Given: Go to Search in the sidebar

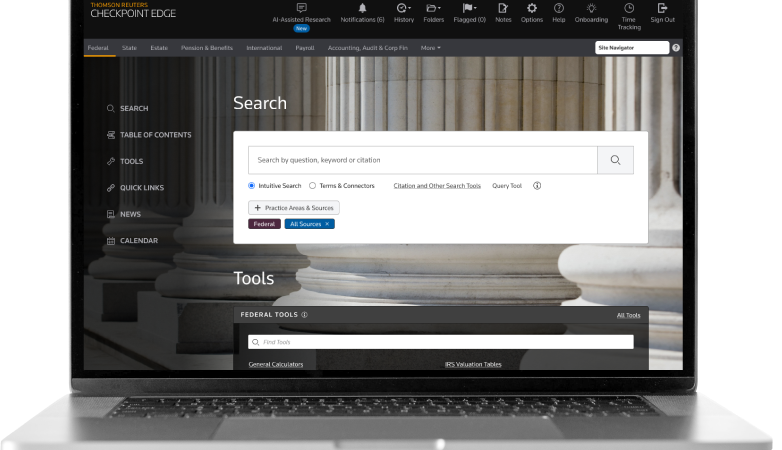Looking at the screenshot, I should click(128, 108).
